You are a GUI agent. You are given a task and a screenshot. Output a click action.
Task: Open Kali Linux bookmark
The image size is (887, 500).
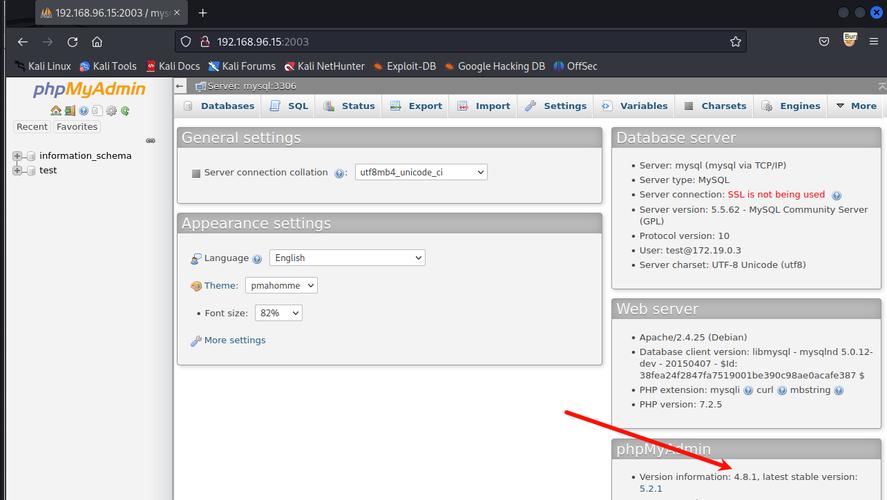[x=43, y=66]
